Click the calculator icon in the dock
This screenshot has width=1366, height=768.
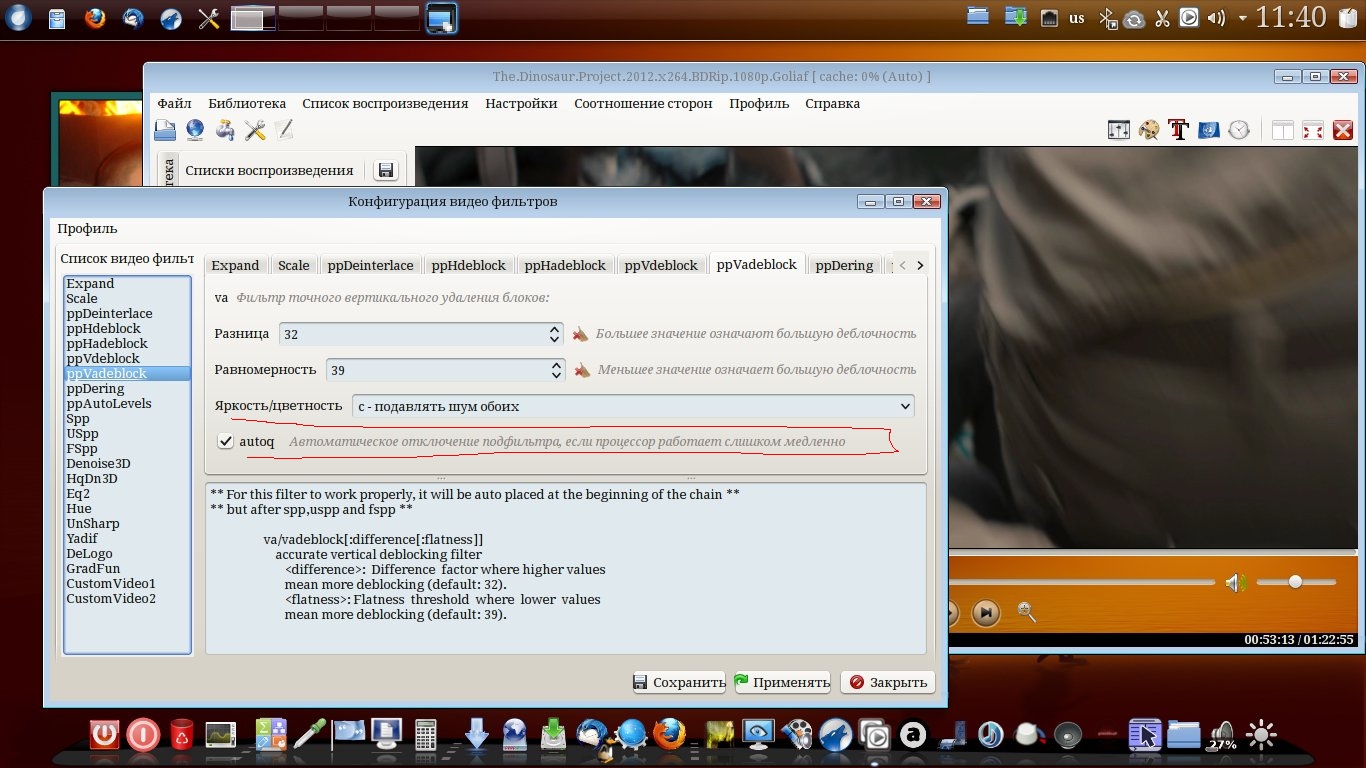[426, 735]
